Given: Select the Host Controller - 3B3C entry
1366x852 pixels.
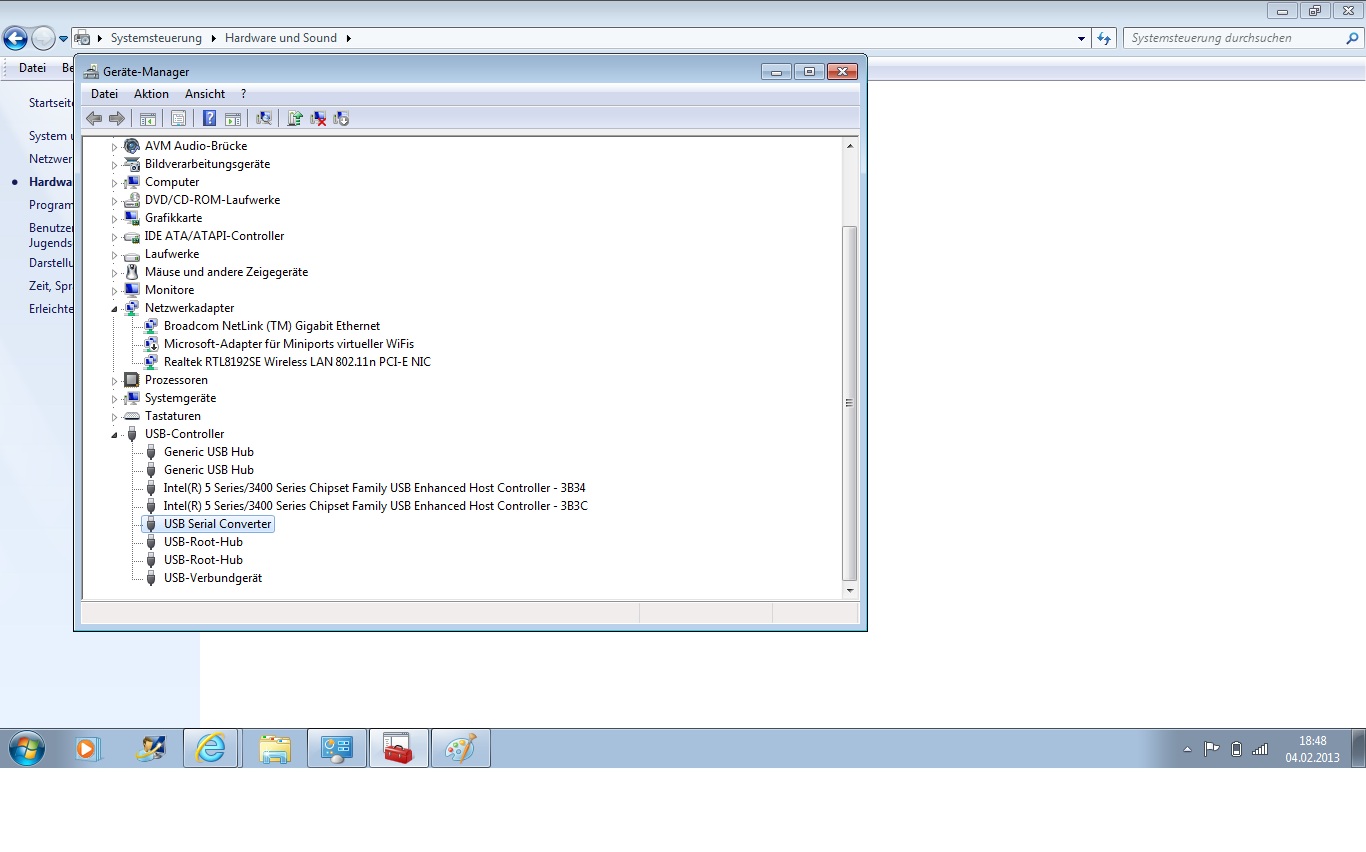Looking at the screenshot, I should click(375, 506).
